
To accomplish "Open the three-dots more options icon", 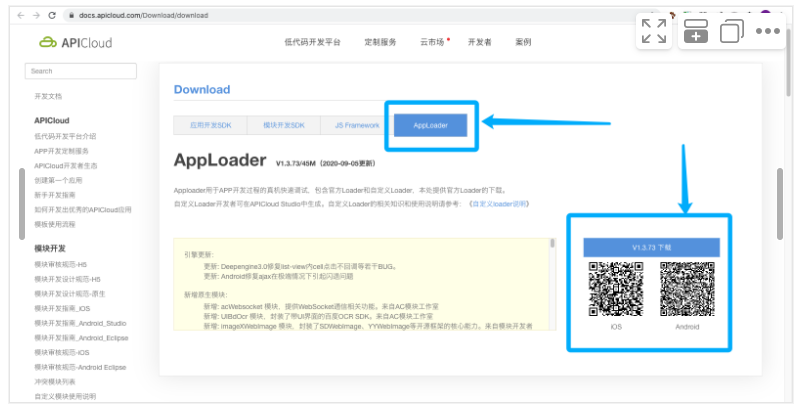I will point(768,31).
